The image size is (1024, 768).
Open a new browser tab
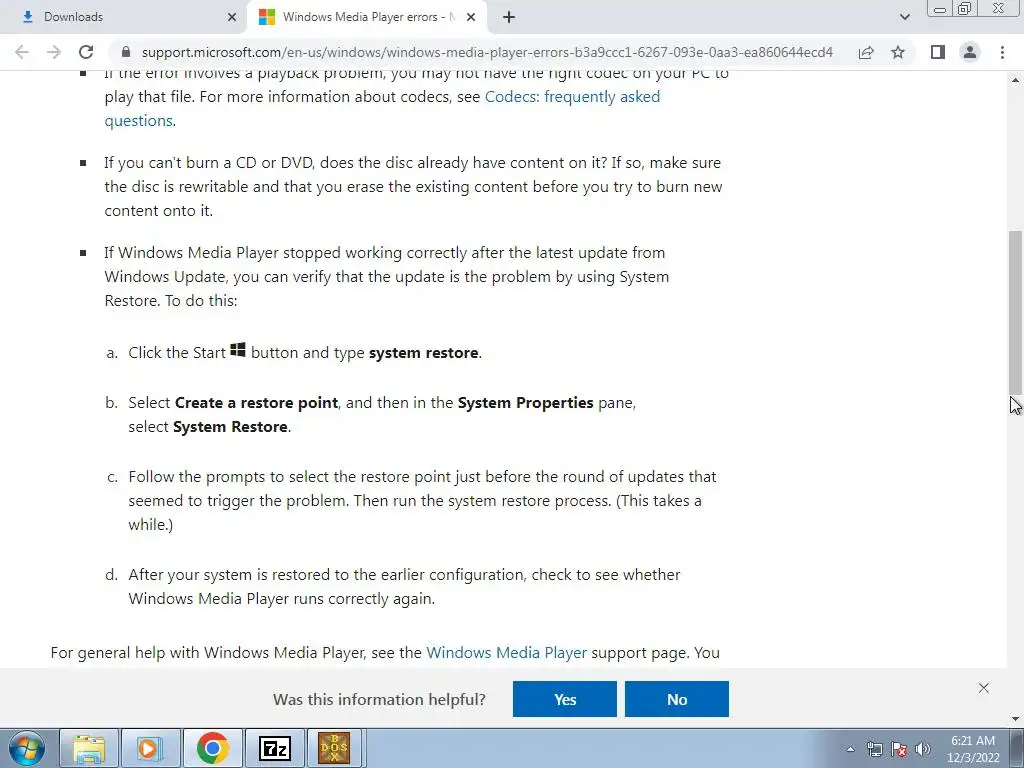point(509,17)
